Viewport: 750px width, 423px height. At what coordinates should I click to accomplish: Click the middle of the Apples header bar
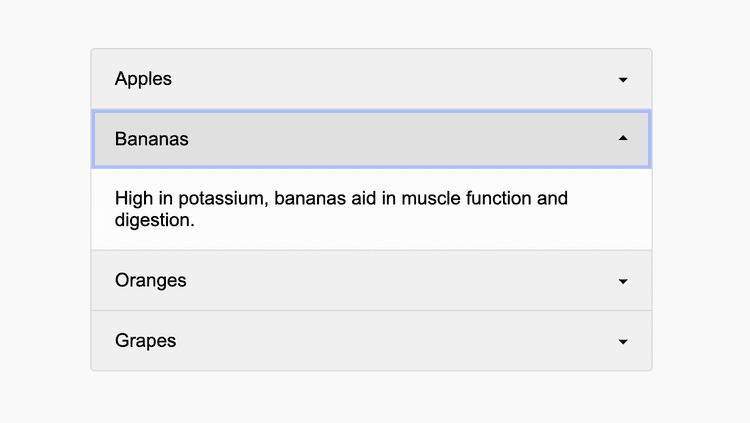click(x=371, y=79)
